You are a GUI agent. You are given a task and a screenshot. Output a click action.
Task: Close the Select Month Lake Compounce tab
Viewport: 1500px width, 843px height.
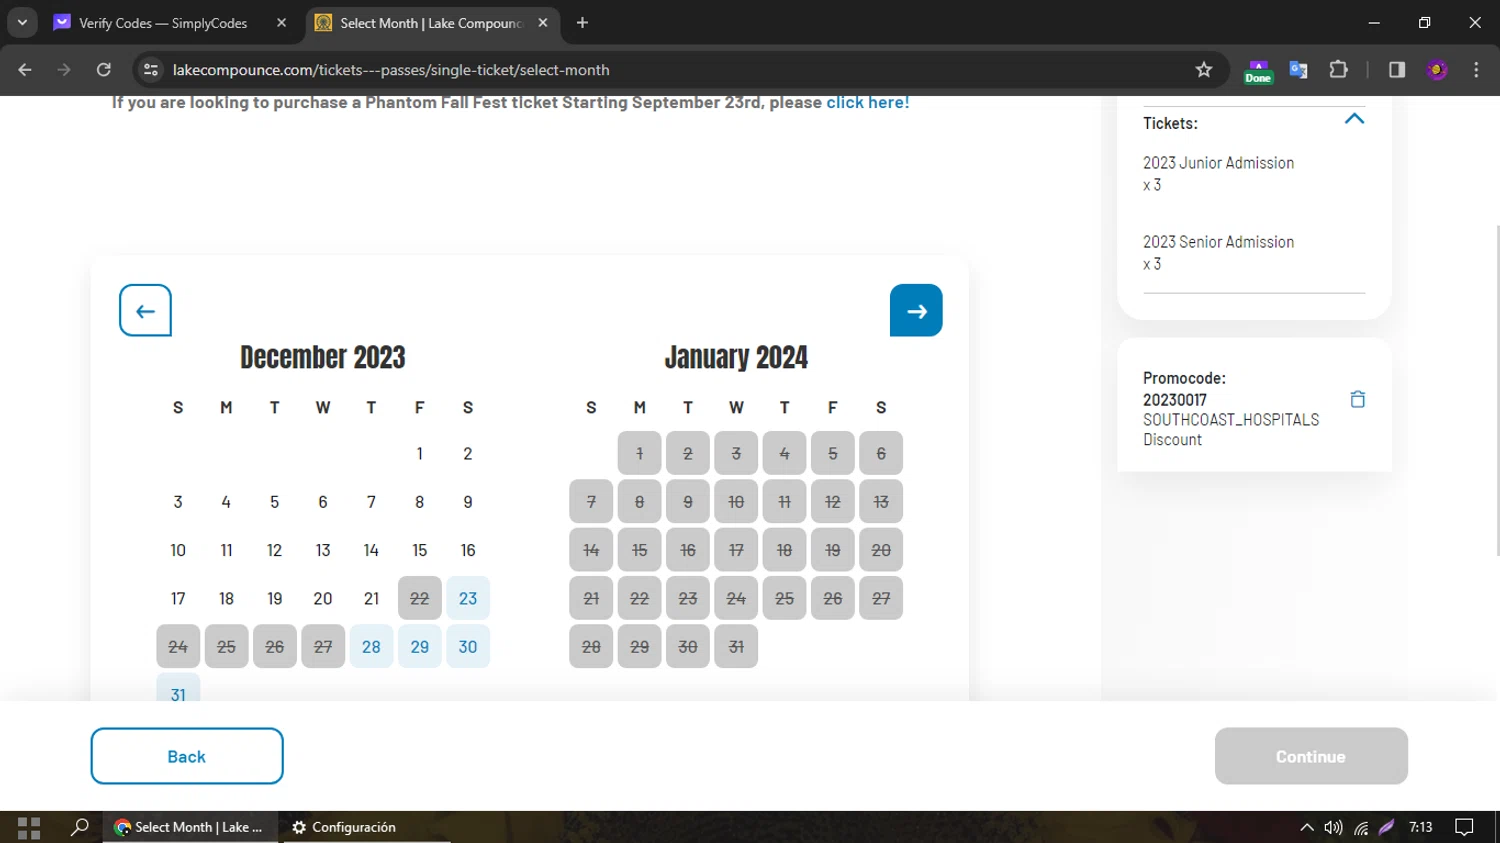click(542, 22)
